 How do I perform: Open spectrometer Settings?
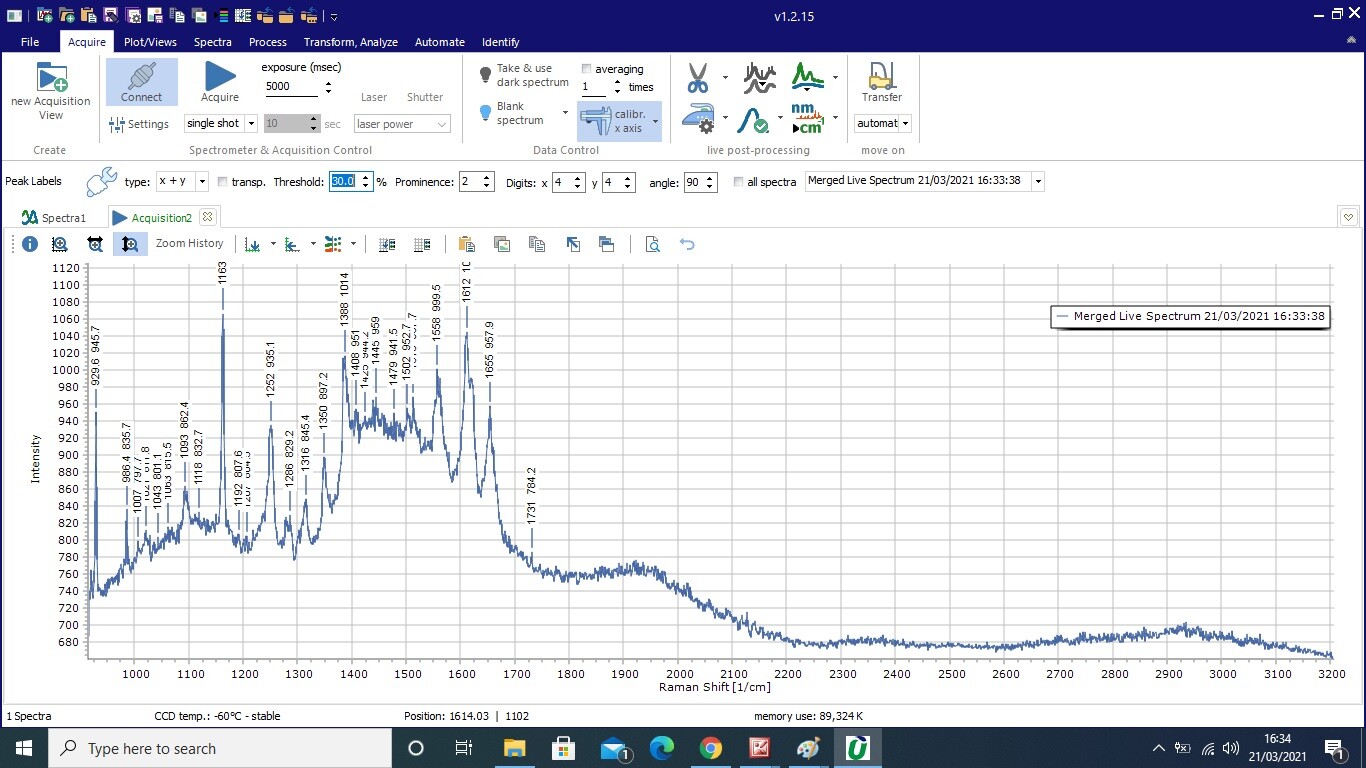click(x=139, y=124)
